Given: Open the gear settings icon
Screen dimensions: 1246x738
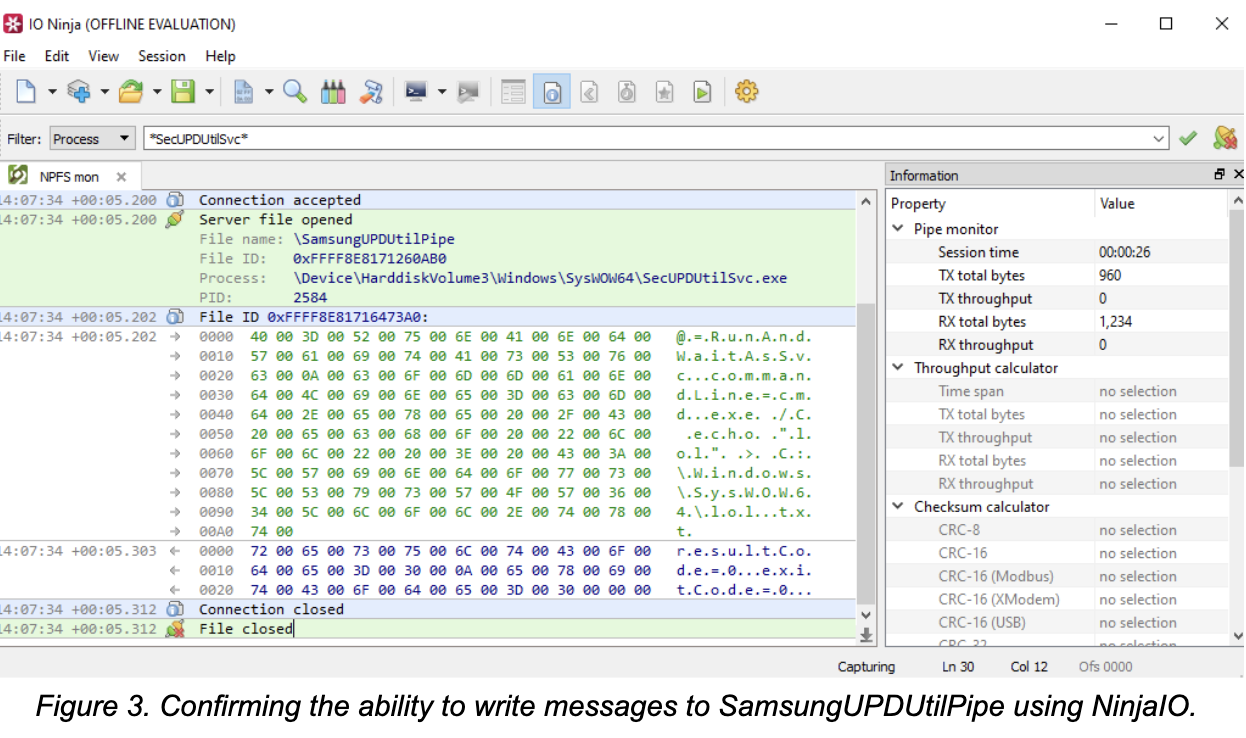Looking at the screenshot, I should 746,92.
